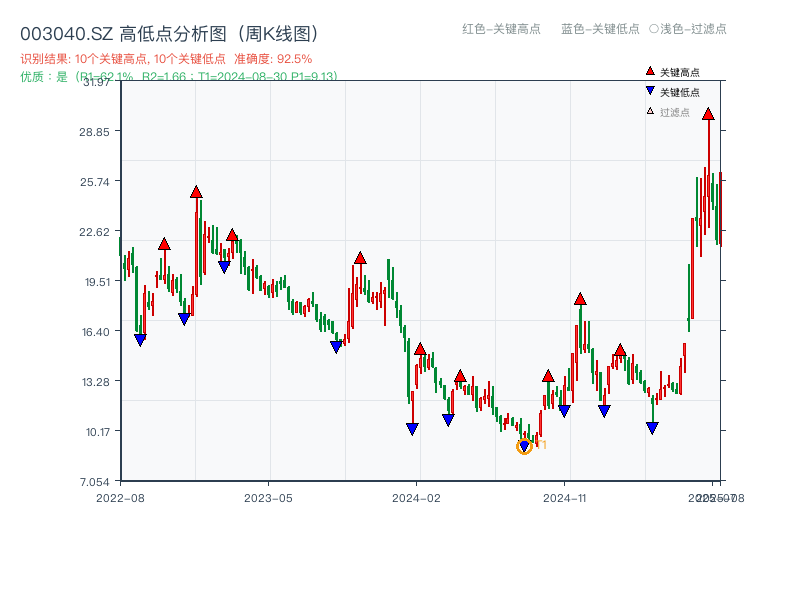Select the tallest red key-high marker near 2025
Screen dimensions: 800x600
(x=709, y=114)
